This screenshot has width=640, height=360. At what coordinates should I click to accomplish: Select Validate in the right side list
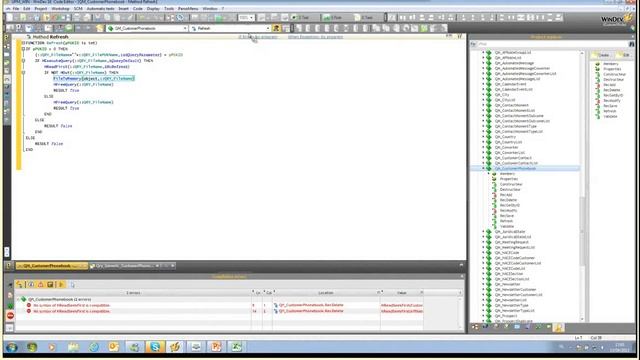click(610, 116)
